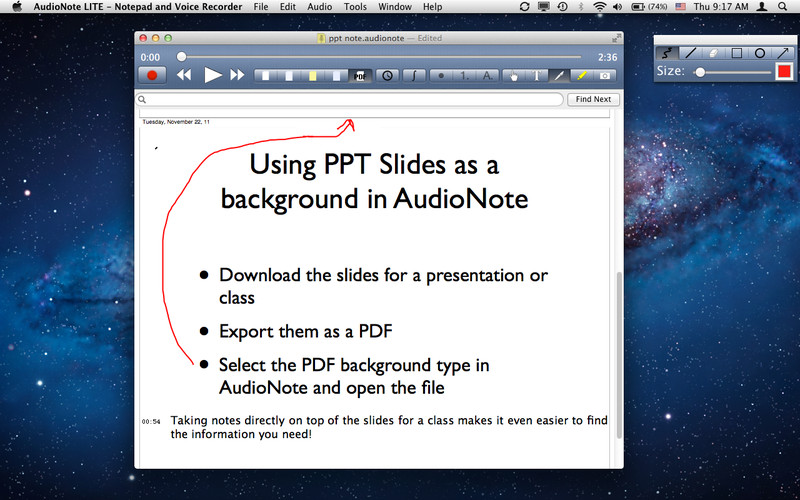Enter fullscreen with the window's corner arrows

(x=616, y=38)
